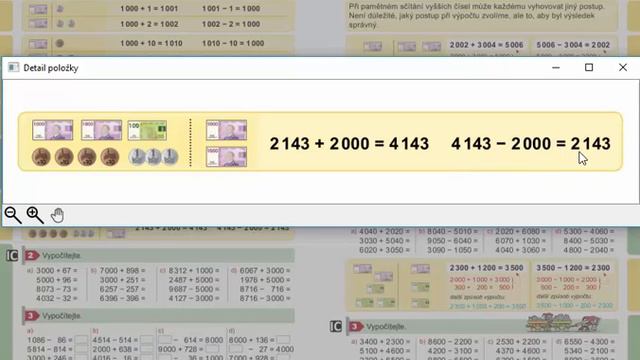
Task: Click the Detail položky window icon
Action: pos(13,67)
